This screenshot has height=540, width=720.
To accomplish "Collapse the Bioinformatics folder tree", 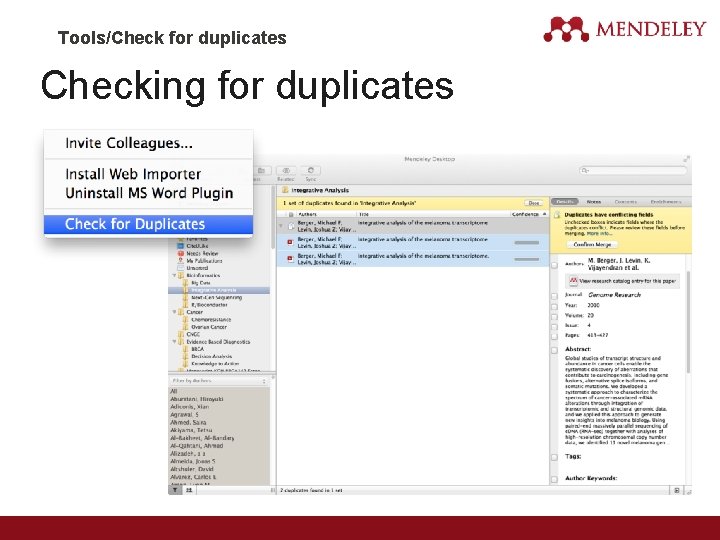I will coord(174,275).
